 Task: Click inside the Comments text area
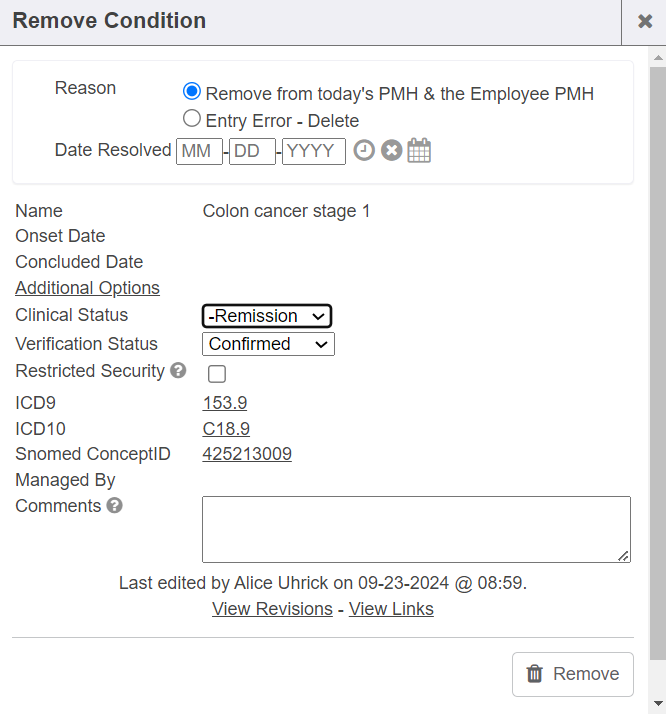(416, 529)
